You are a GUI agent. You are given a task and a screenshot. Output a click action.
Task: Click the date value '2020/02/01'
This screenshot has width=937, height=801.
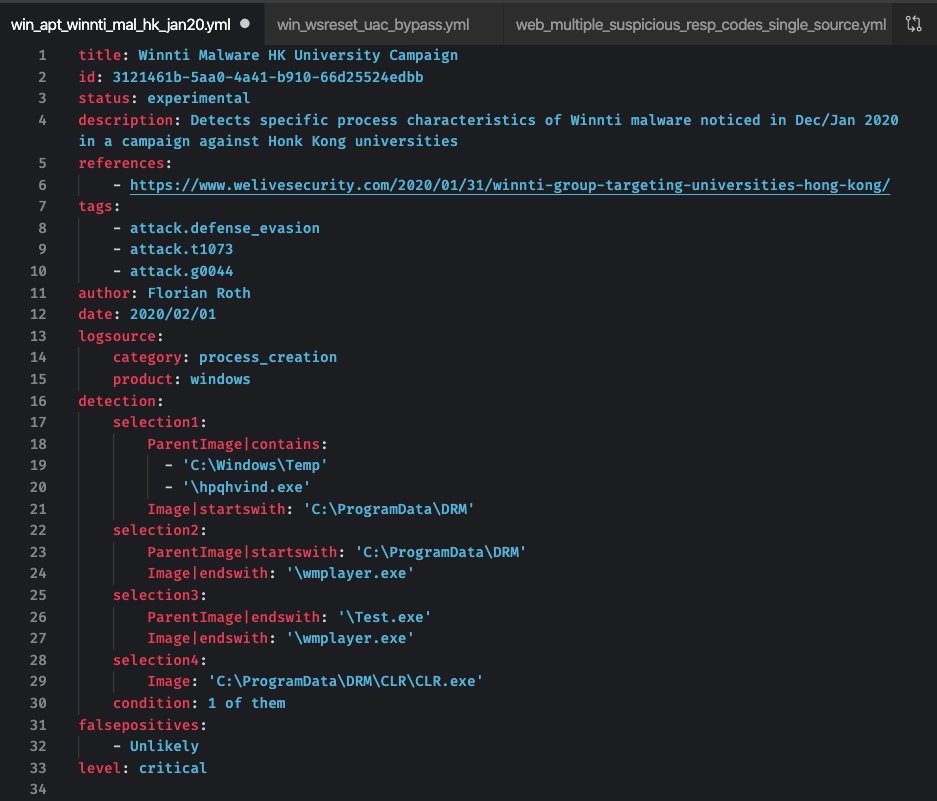pyautogui.click(x=173, y=314)
